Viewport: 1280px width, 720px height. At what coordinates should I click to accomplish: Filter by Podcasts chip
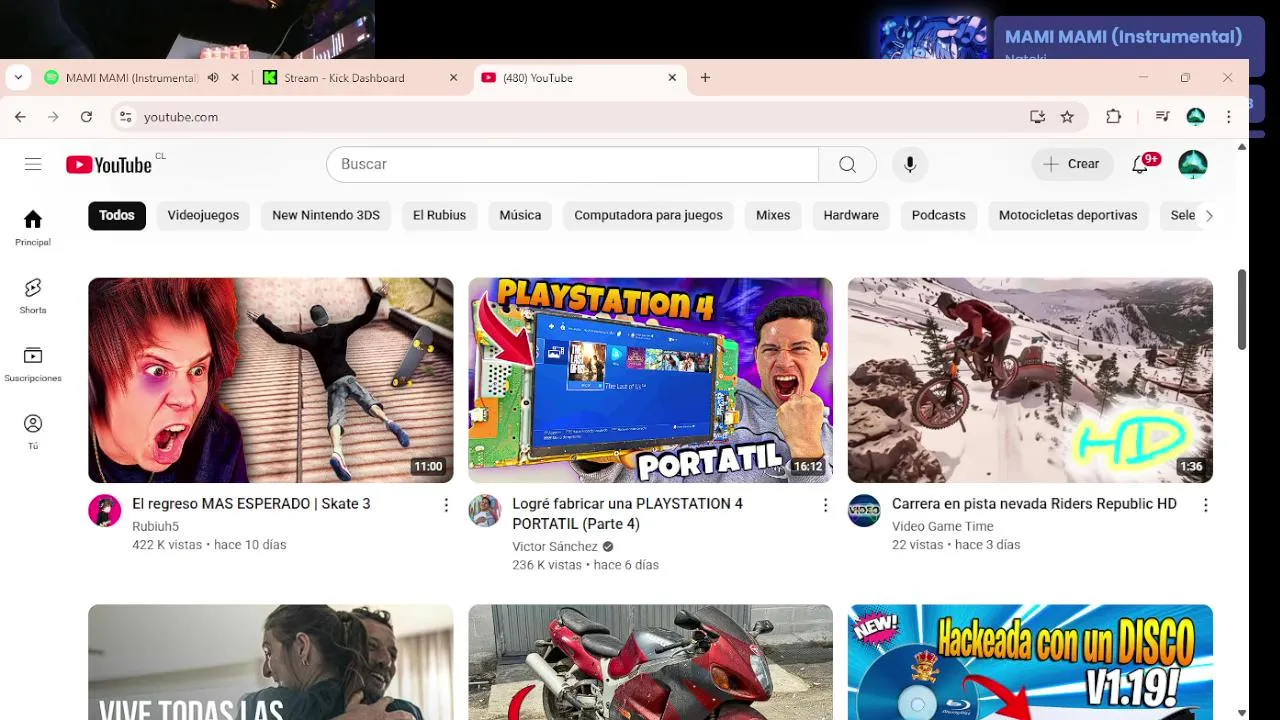click(x=939, y=215)
